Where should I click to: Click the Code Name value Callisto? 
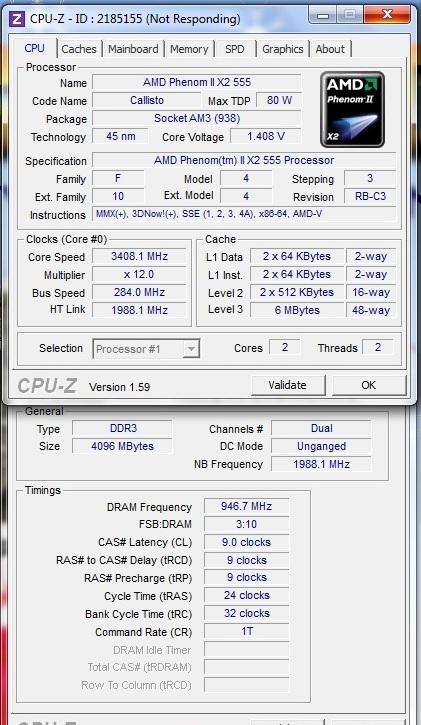pyautogui.click(x=146, y=100)
